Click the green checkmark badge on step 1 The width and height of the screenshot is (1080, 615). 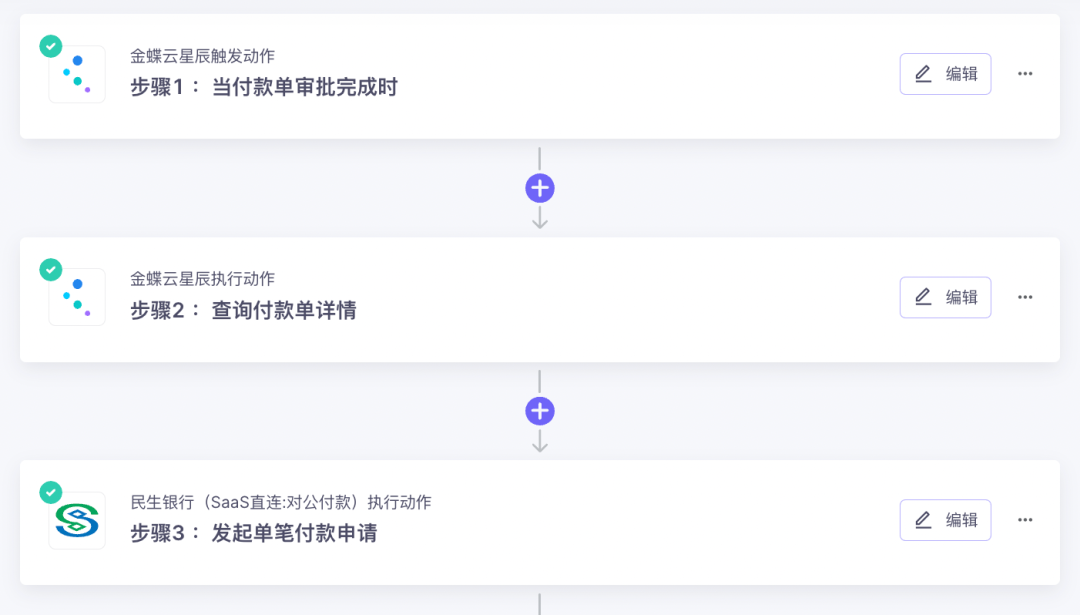pyautogui.click(x=50, y=46)
